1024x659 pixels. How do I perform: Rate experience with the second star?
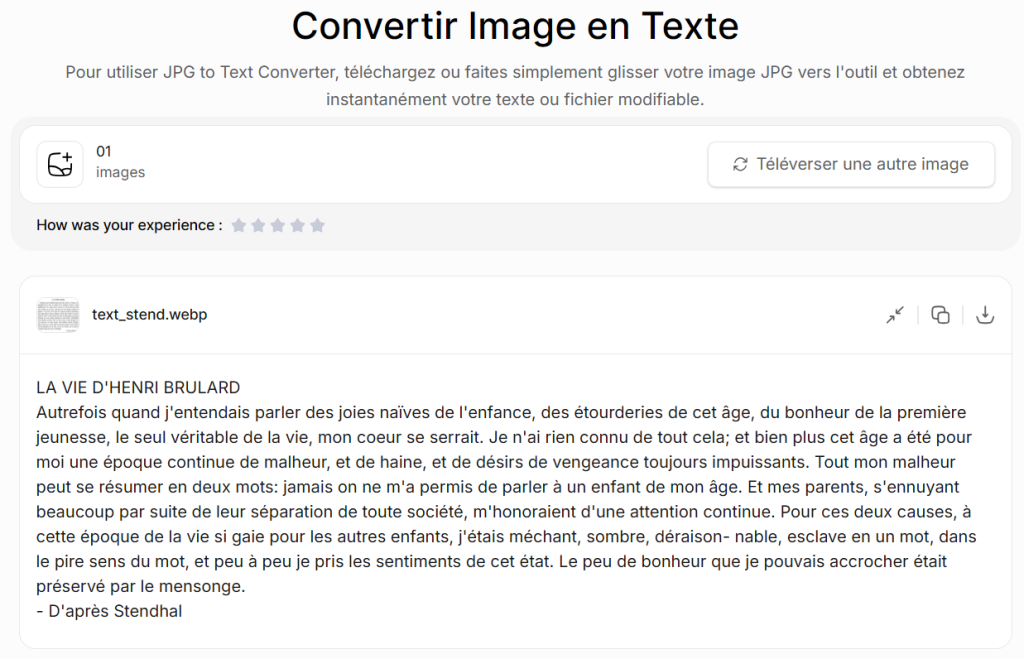click(258, 226)
